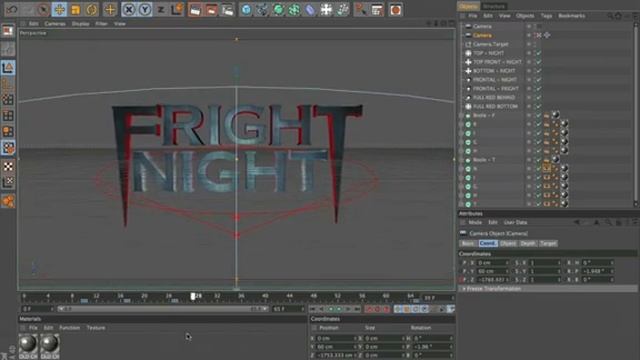Click the material tag on Boole - F
The image size is (640, 360).
[556, 115]
